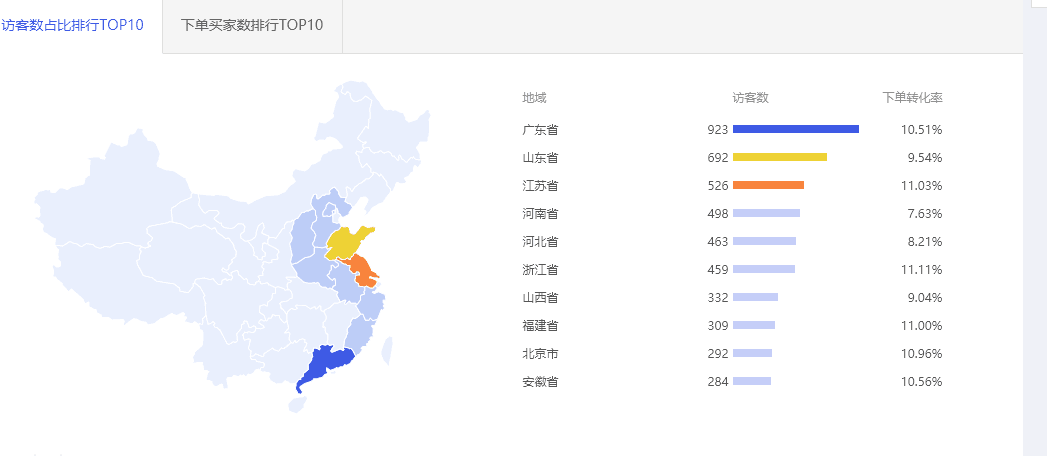Select the 浙江省 row label
Viewport: 1047px width, 456px height.
540,270
